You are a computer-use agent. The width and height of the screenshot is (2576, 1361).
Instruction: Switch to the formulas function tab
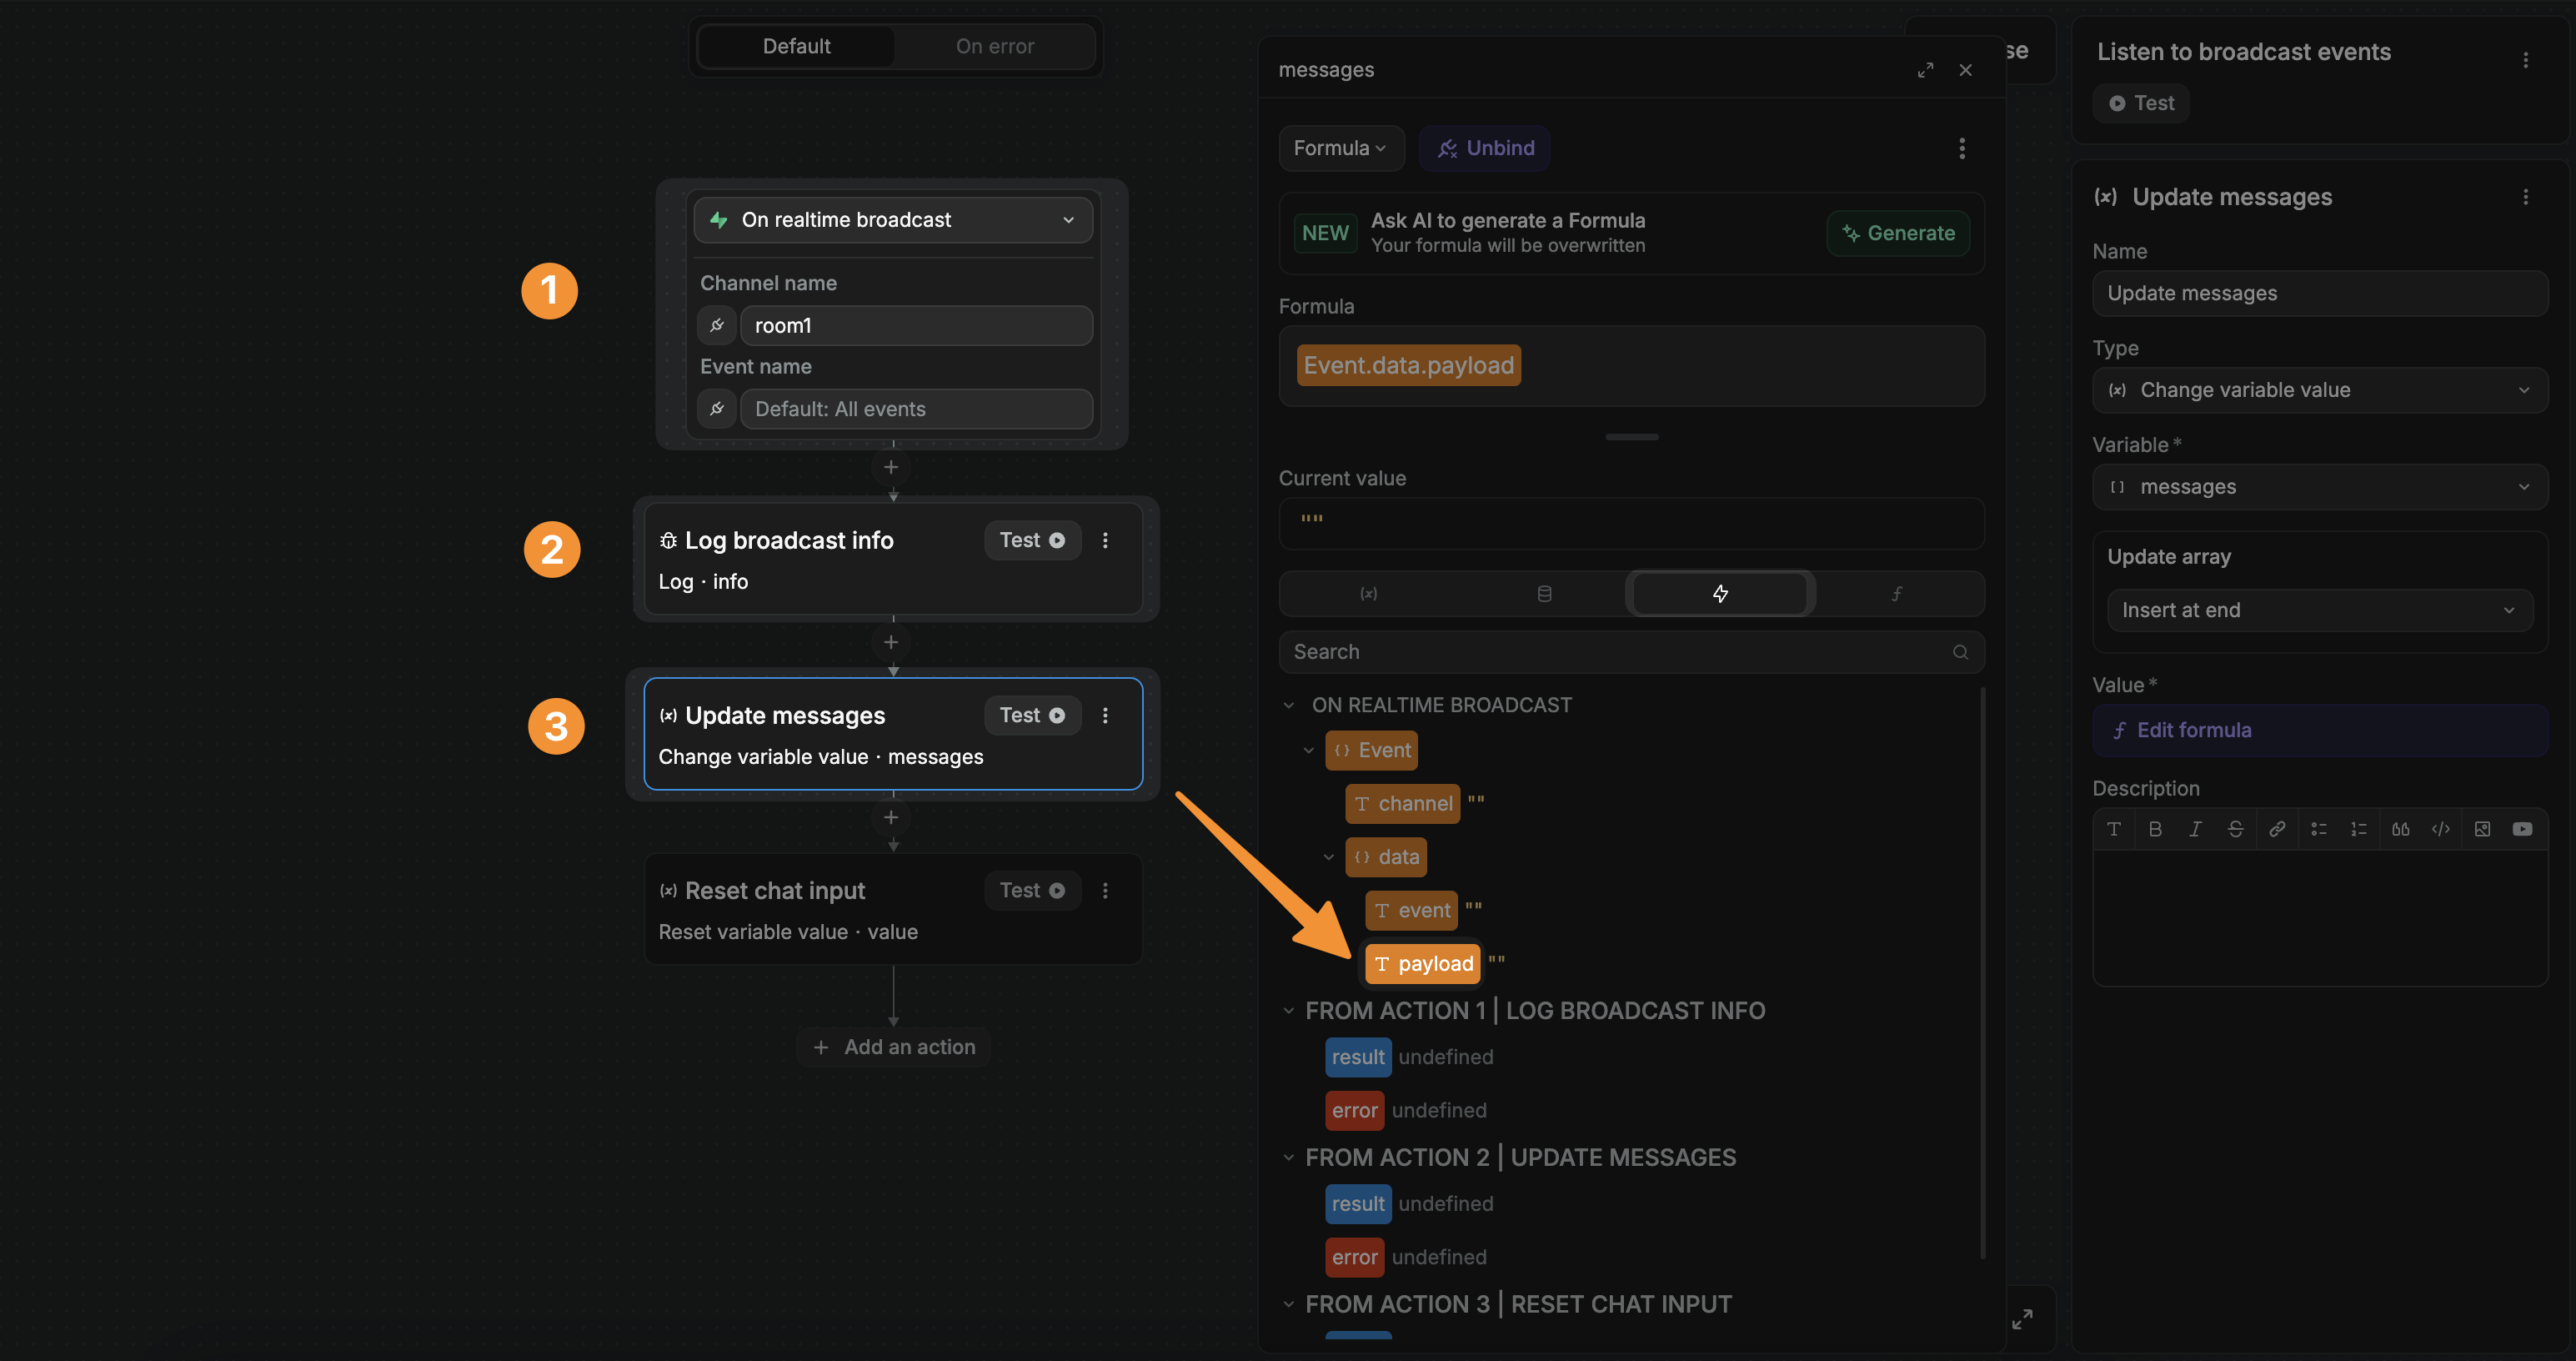coord(1896,594)
